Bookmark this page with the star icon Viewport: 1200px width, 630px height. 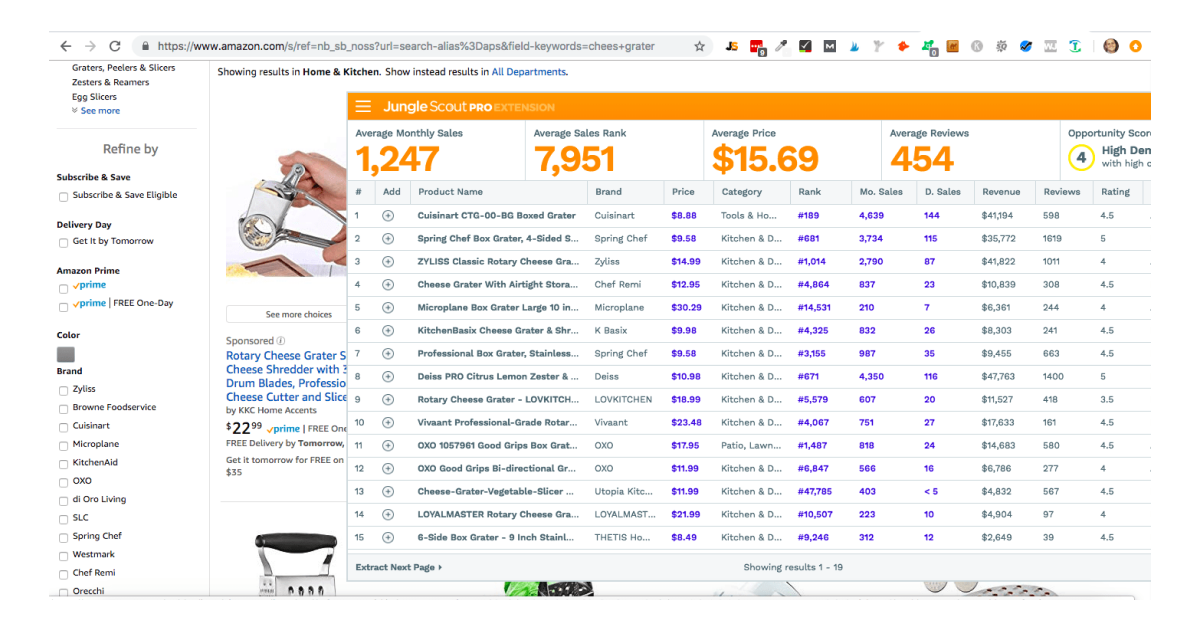(700, 46)
